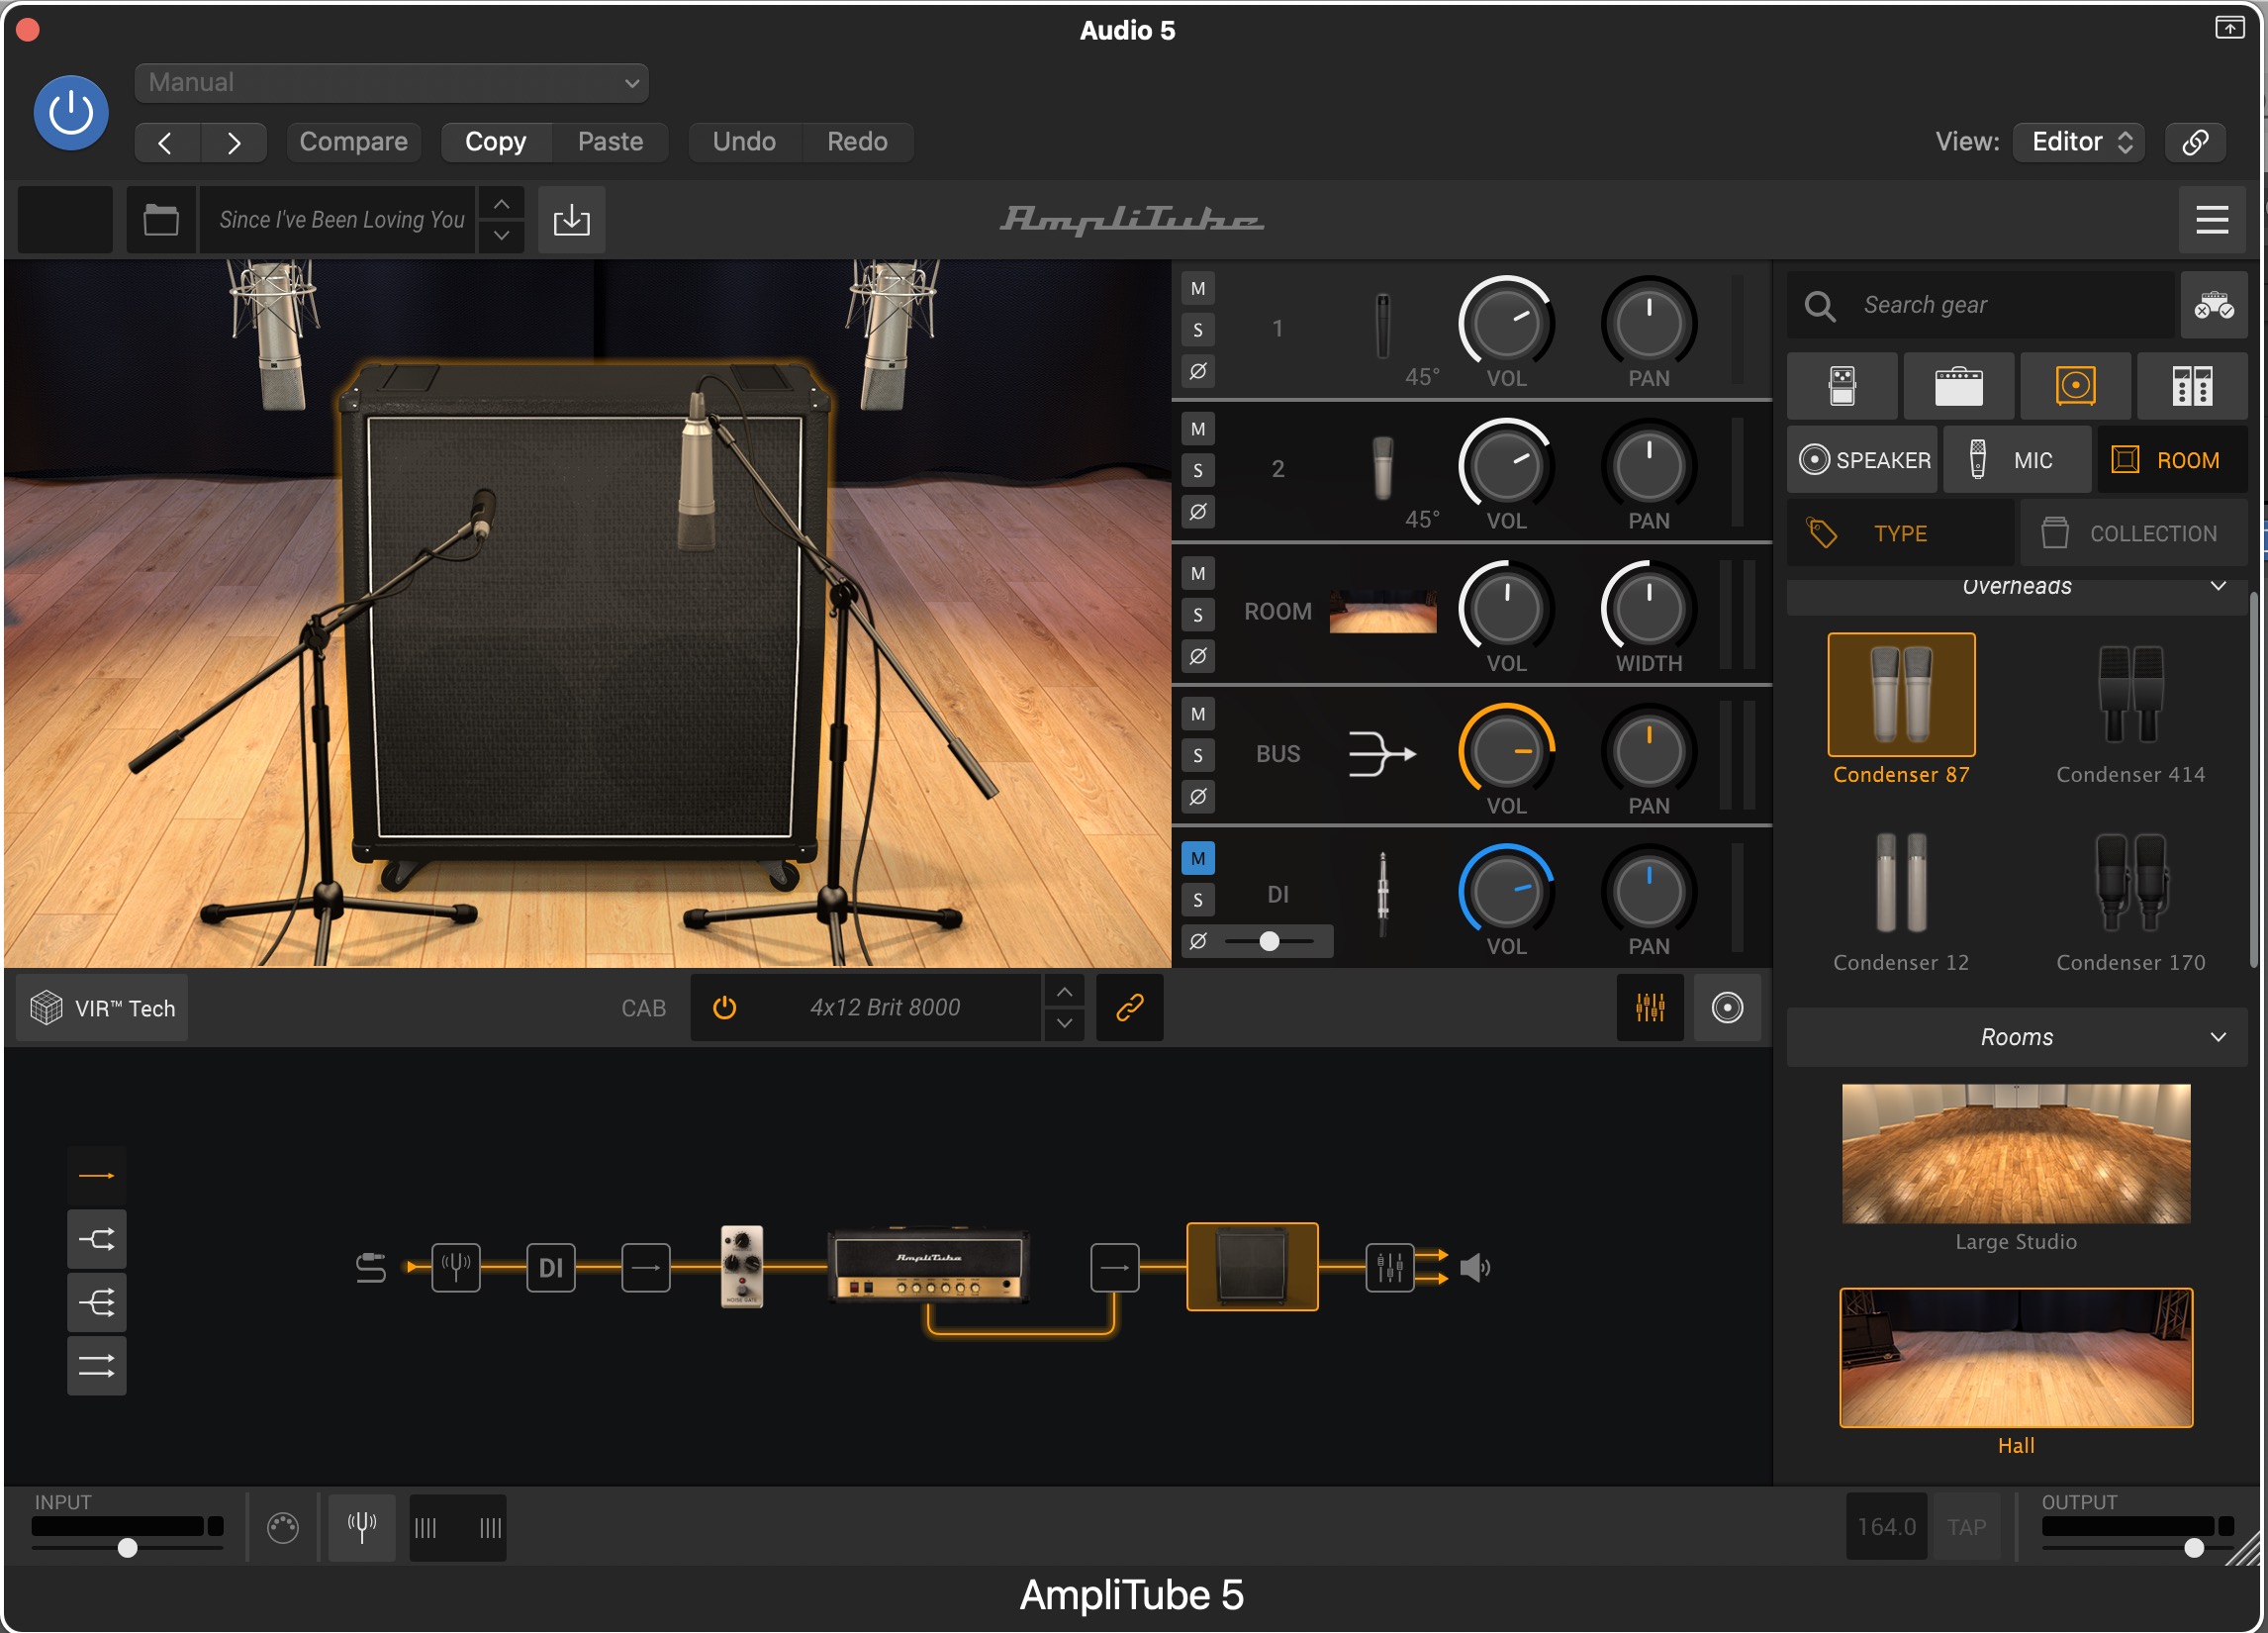Toggle the cab-amp link chain icon
Viewport: 2268px width, 1633px height.
pos(1129,1007)
